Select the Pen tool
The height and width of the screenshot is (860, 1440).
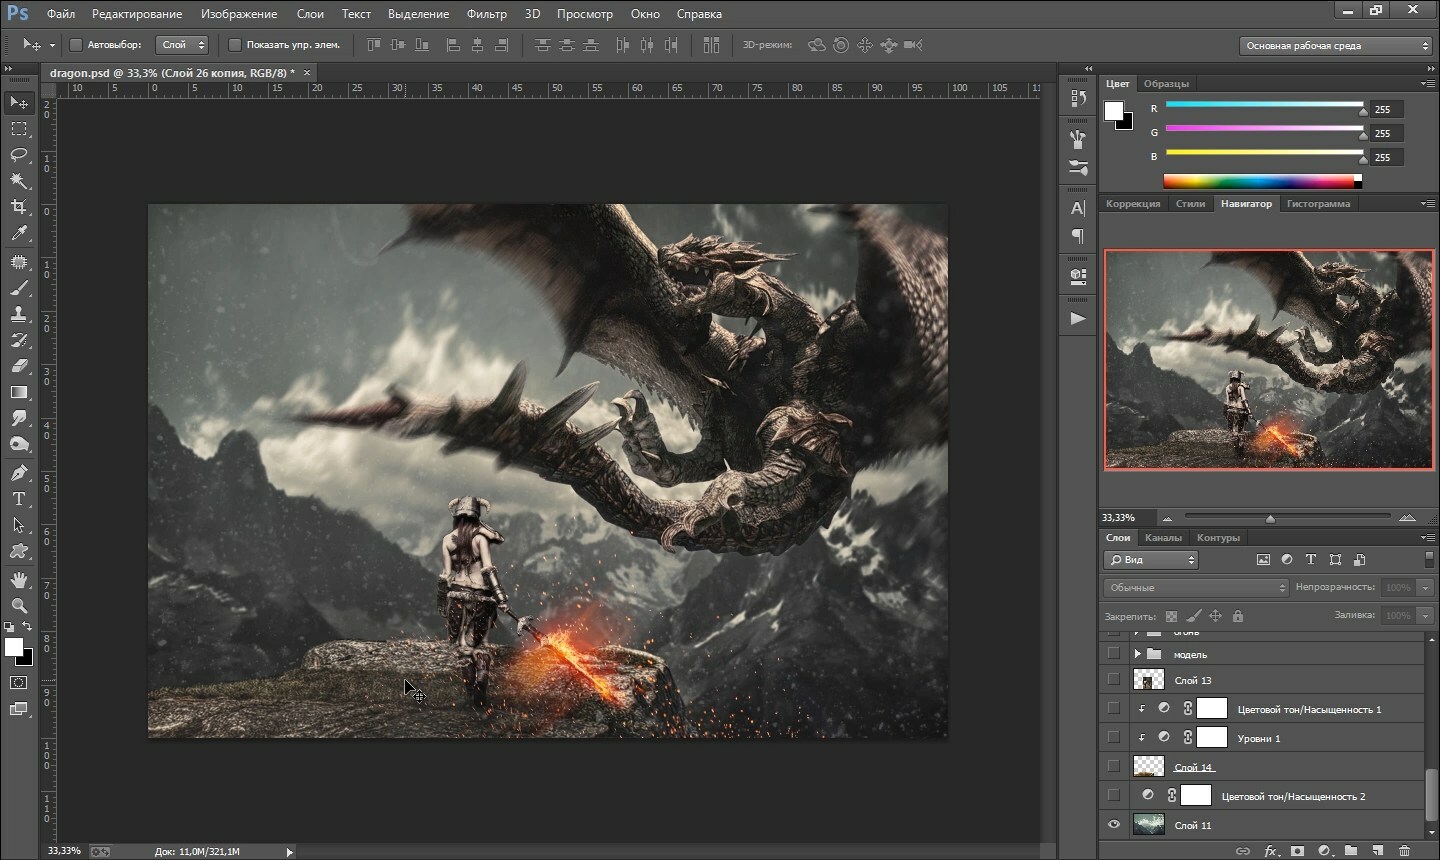19,473
